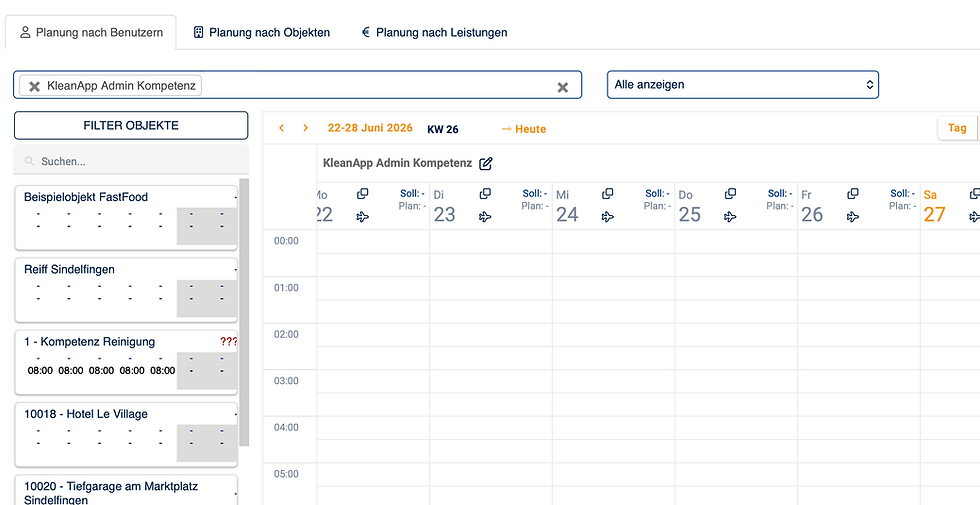
Task: Select the Beispielobjekt FastFood object card
Action: [x=126, y=218]
